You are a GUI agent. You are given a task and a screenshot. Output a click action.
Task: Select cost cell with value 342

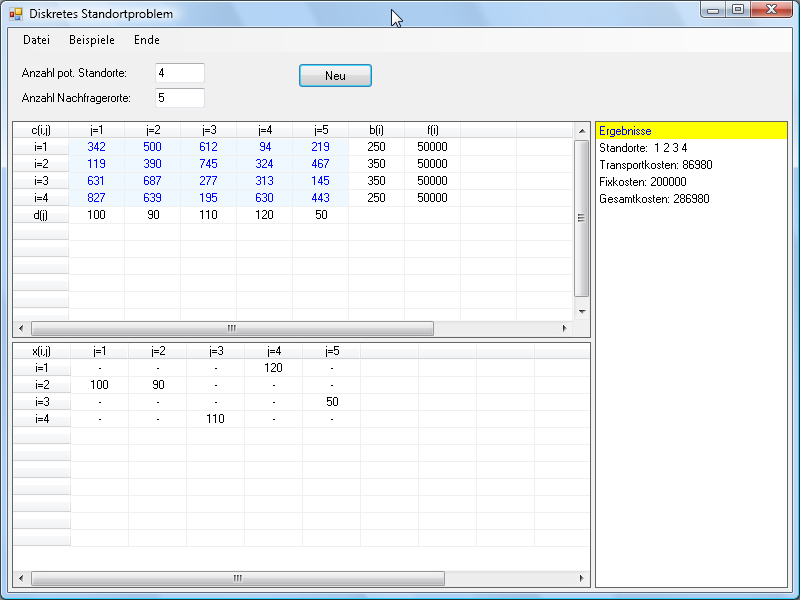tap(97, 147)
